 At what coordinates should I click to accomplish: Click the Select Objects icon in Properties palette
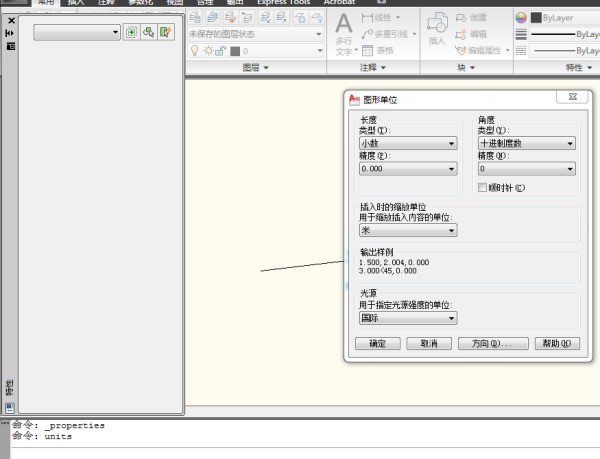(149, 33)
